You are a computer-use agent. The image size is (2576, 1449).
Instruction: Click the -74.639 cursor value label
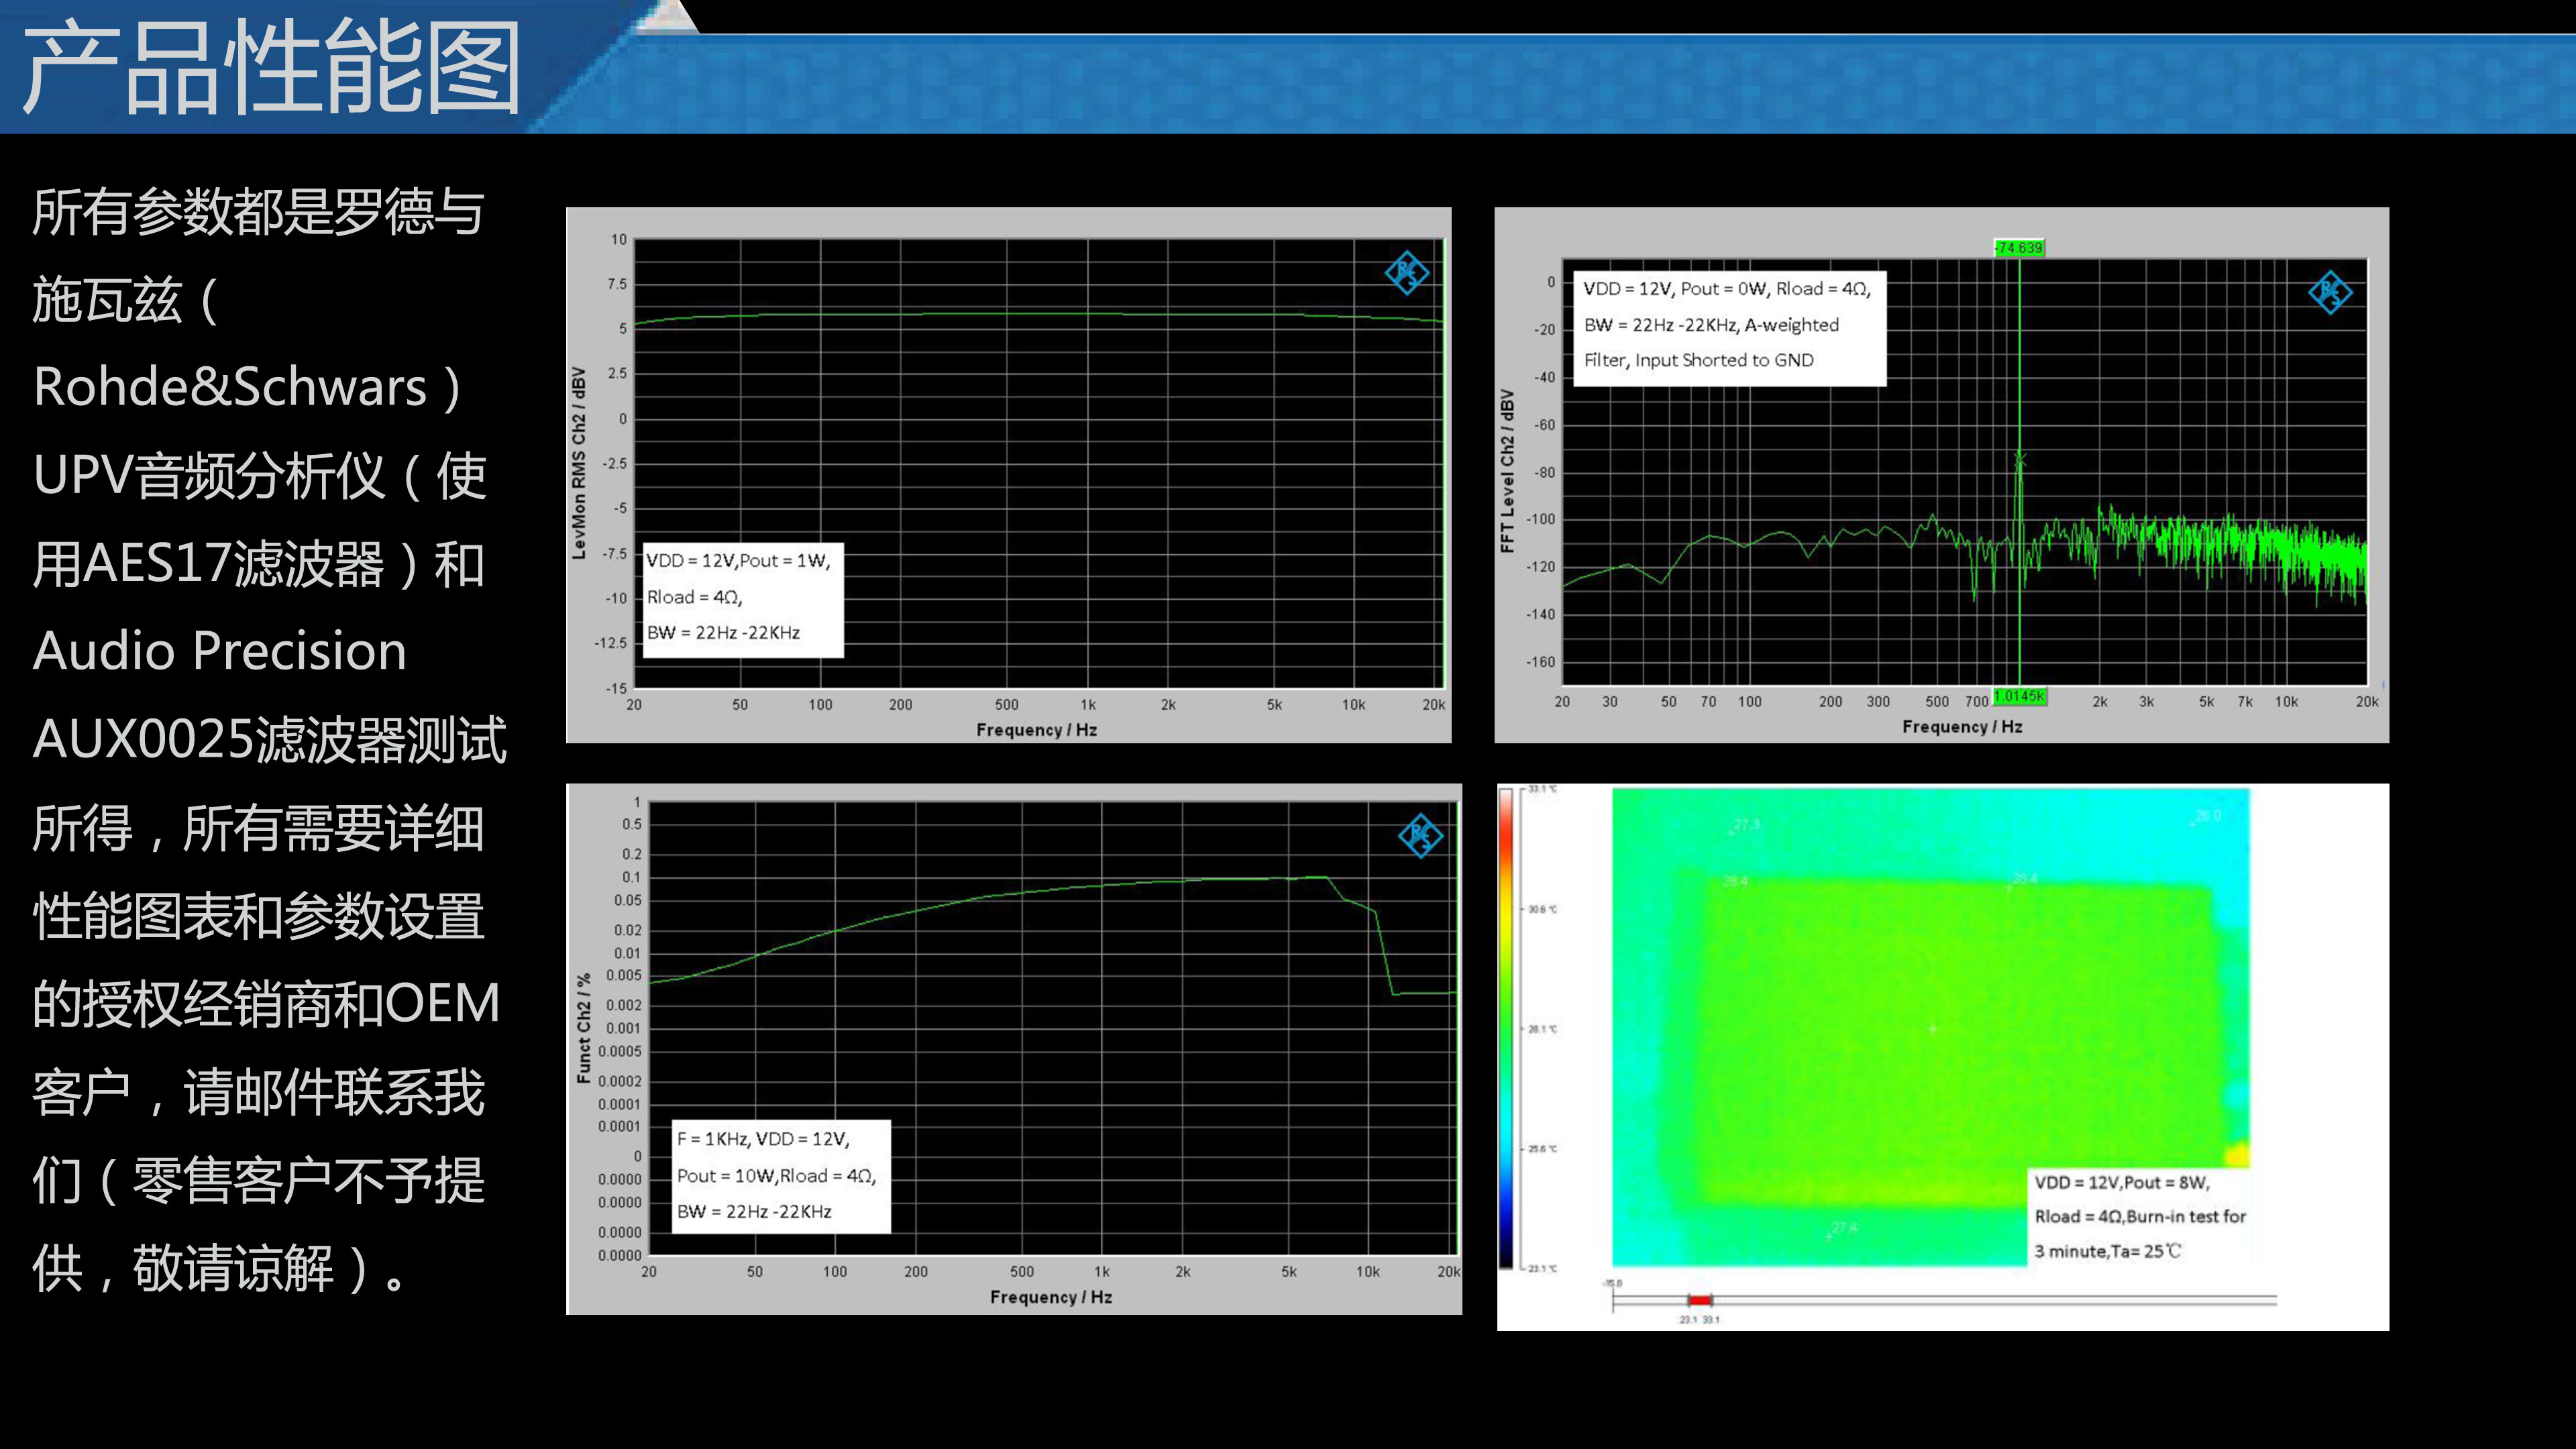2019,248
